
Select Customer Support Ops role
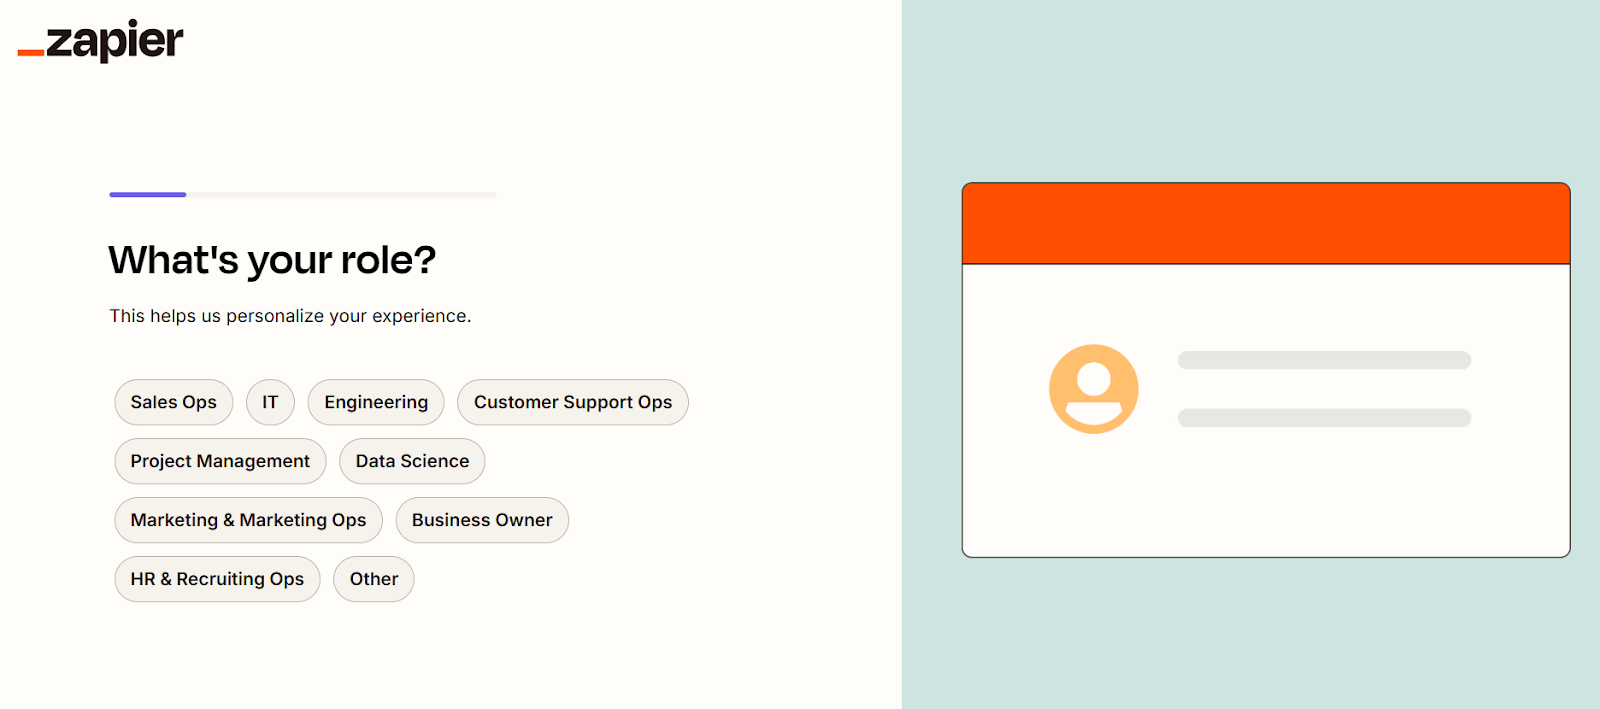point(573,402)
